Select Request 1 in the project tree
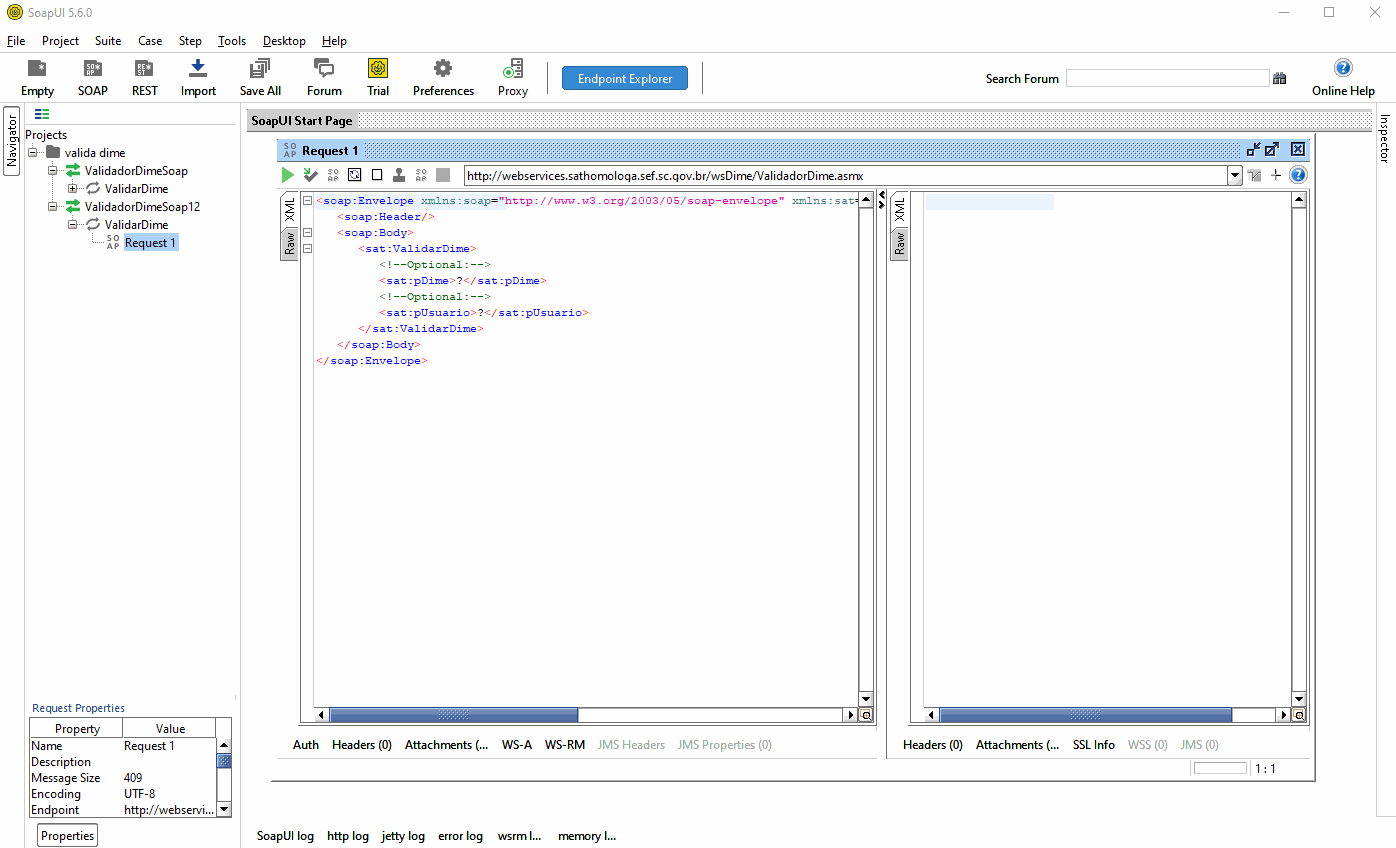This screenshot has width=1396, height=848. pos(150,243)
